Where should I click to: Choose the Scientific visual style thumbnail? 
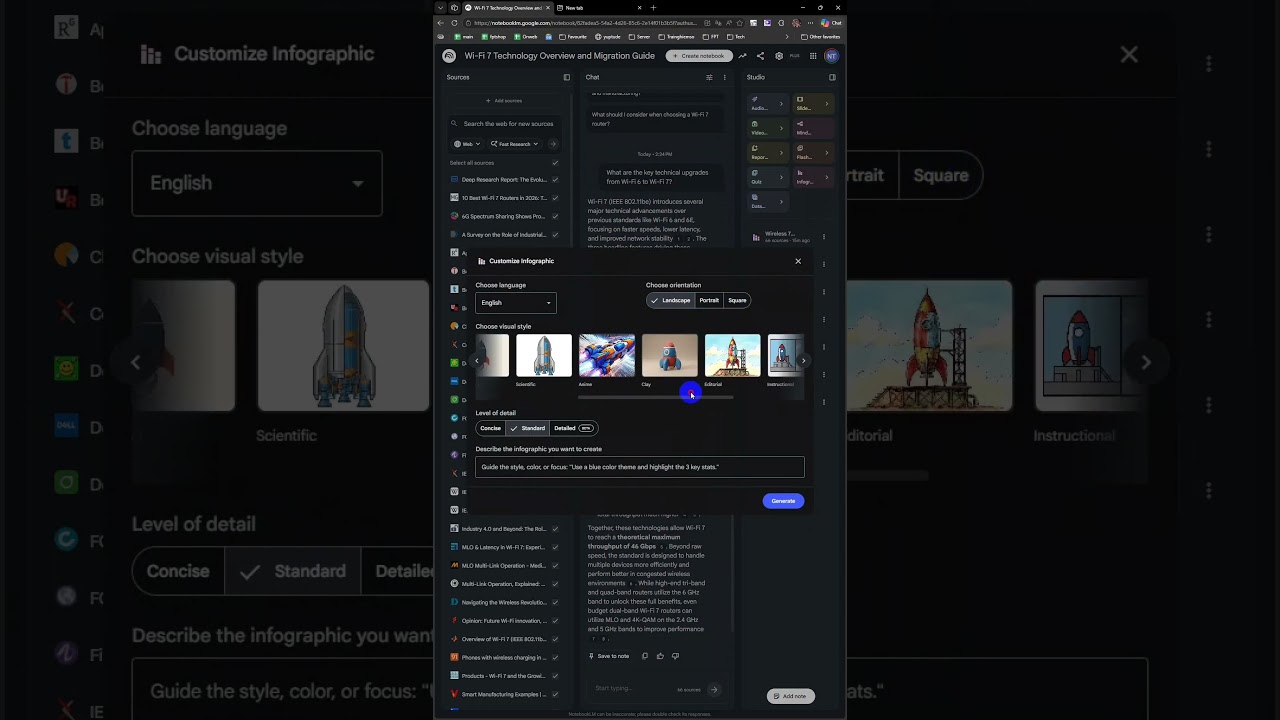[x=544, y=355]
